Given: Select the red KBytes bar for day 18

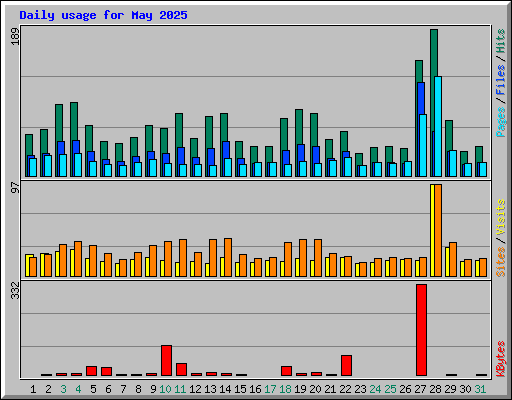Looking at the screenshot, I should point(286,371).
